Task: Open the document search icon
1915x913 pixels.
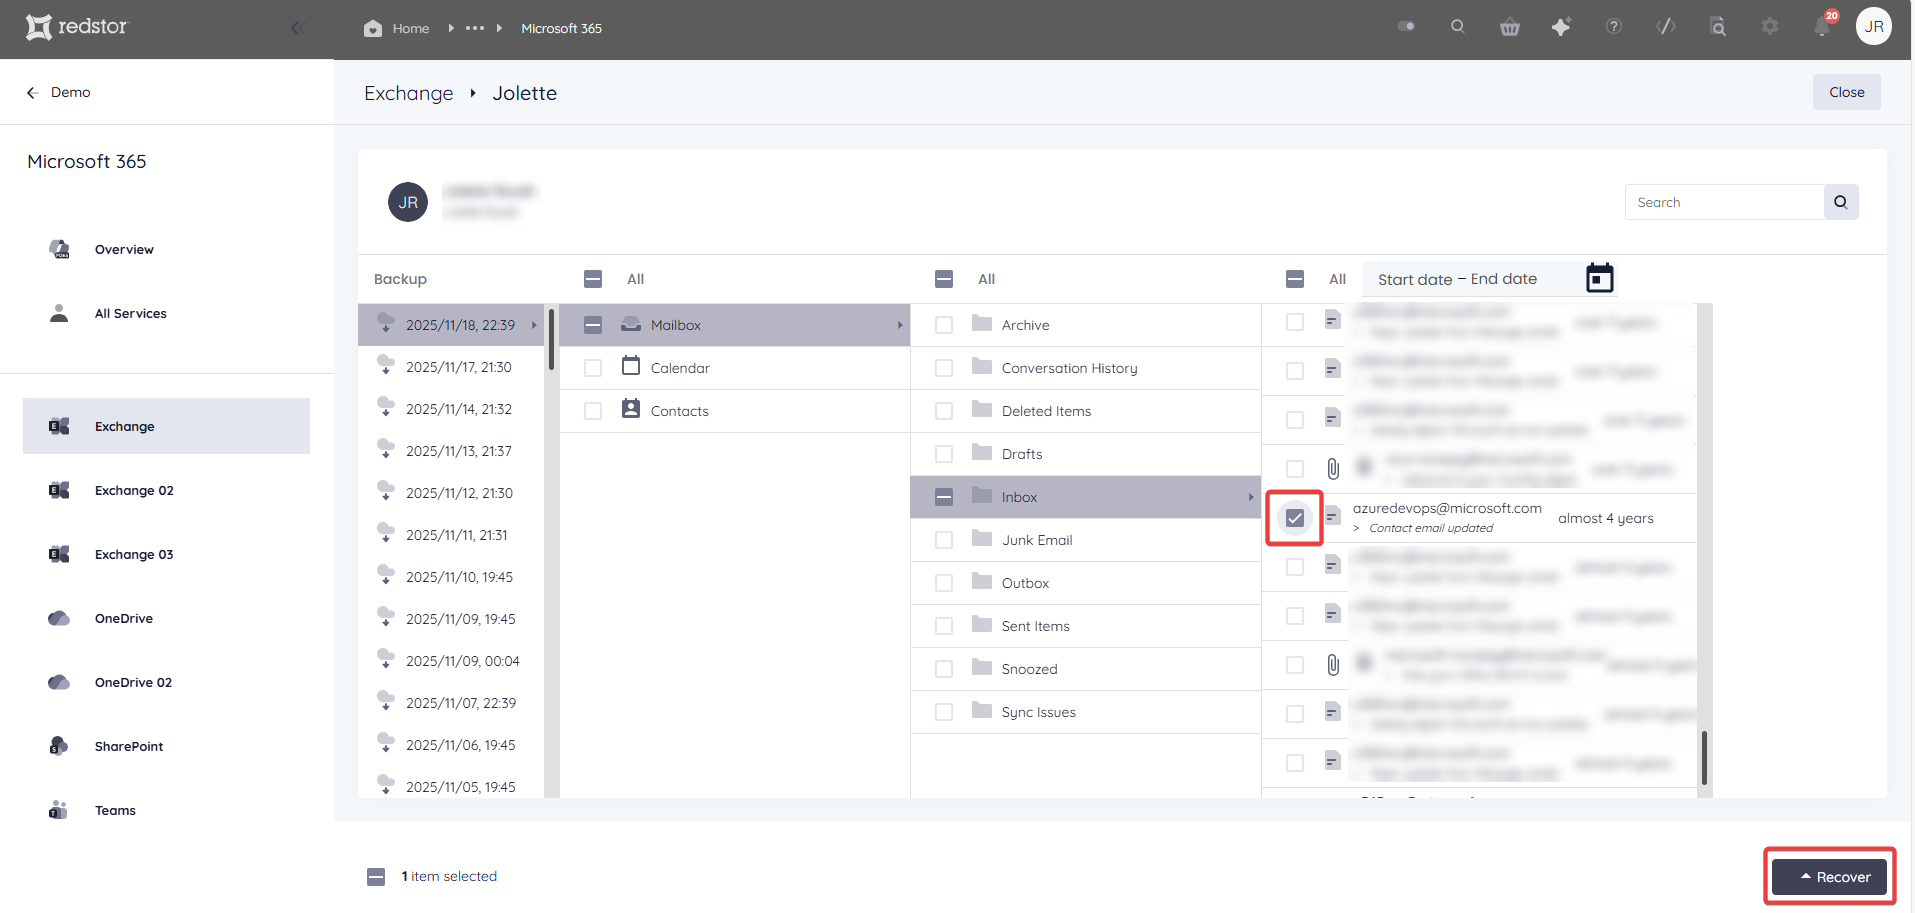Action: tap(1718, 27)
